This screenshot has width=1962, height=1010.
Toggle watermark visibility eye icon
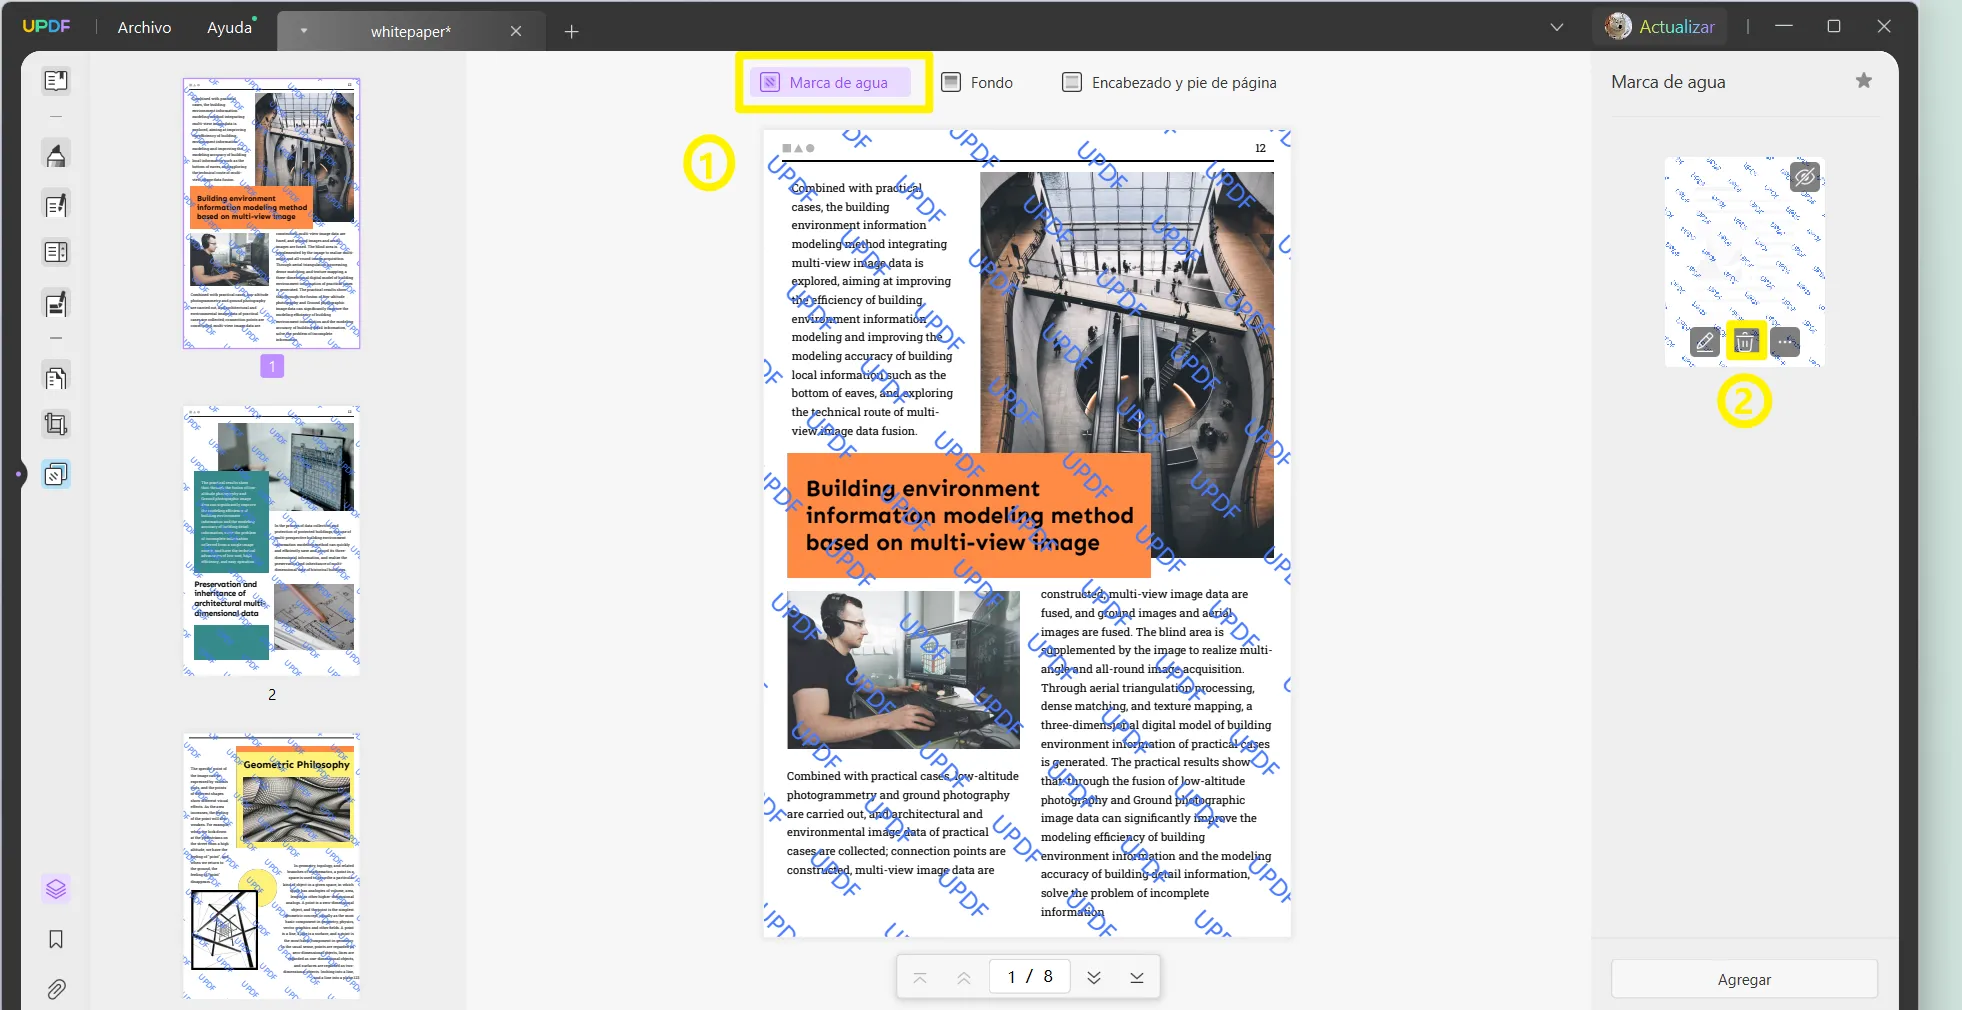click(1804, 178)
